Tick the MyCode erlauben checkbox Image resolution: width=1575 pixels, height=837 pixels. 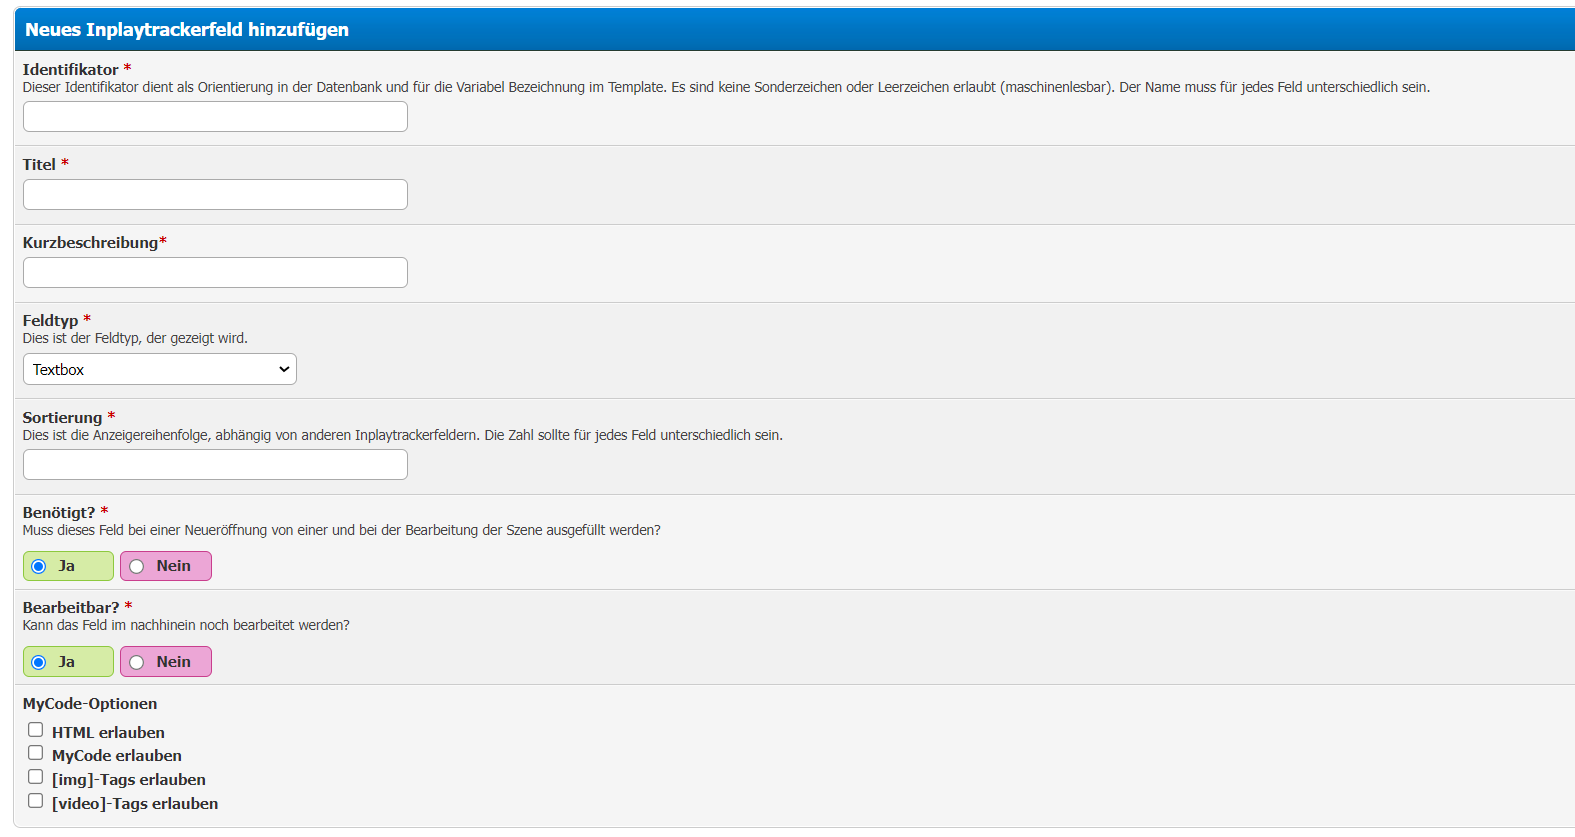click(x=36, y=753)
